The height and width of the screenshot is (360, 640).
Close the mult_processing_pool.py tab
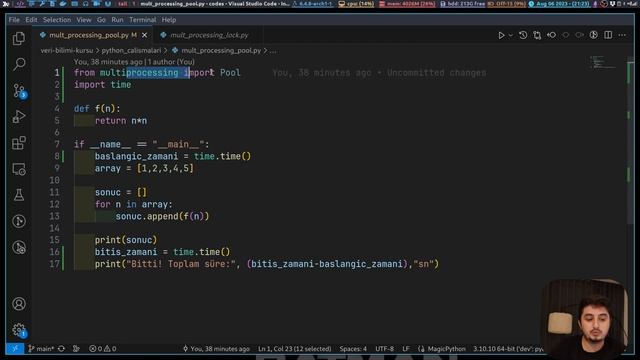point(144,35)
